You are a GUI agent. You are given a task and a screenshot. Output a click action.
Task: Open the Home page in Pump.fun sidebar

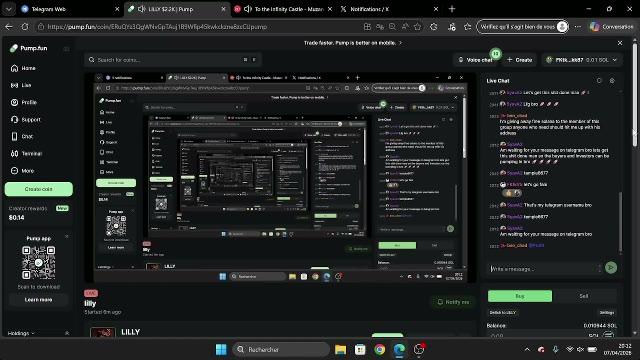(23, 68)
